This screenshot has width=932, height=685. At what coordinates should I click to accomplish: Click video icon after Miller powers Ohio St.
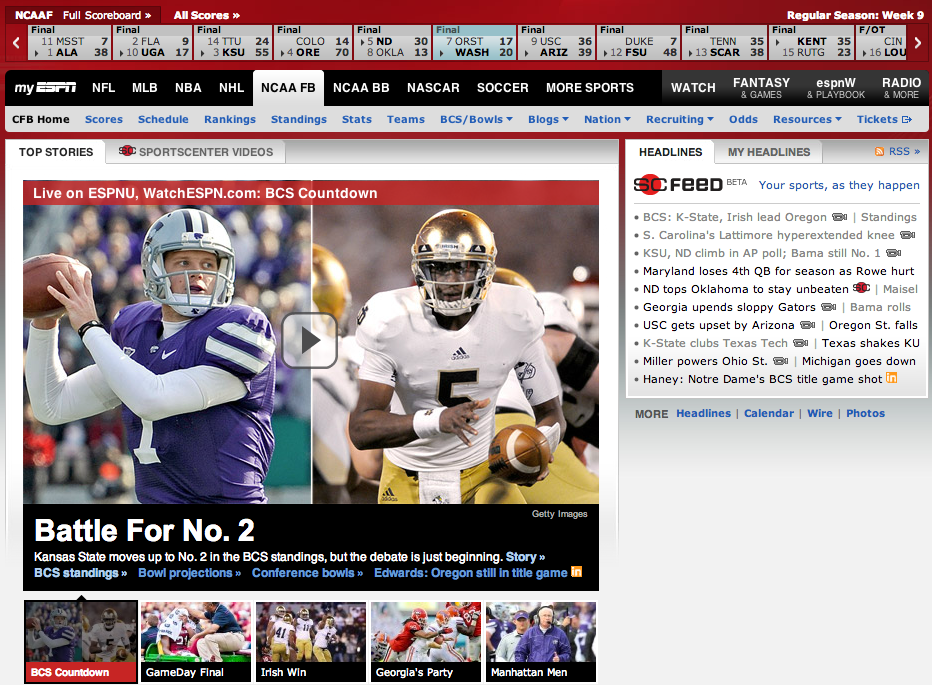coord(780,360)
